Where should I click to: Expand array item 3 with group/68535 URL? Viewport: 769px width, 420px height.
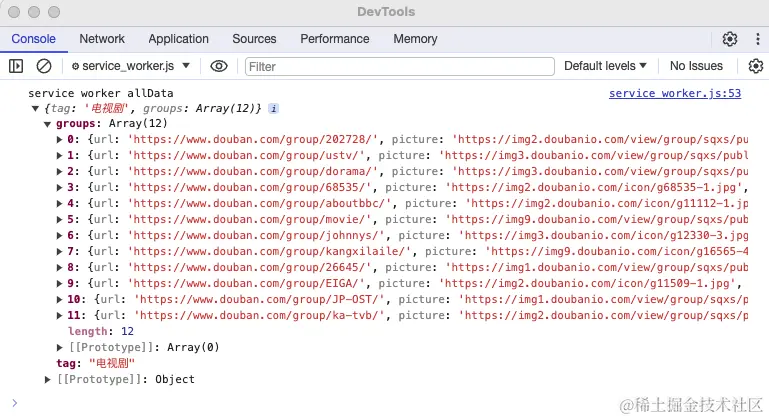coord(59,187)
